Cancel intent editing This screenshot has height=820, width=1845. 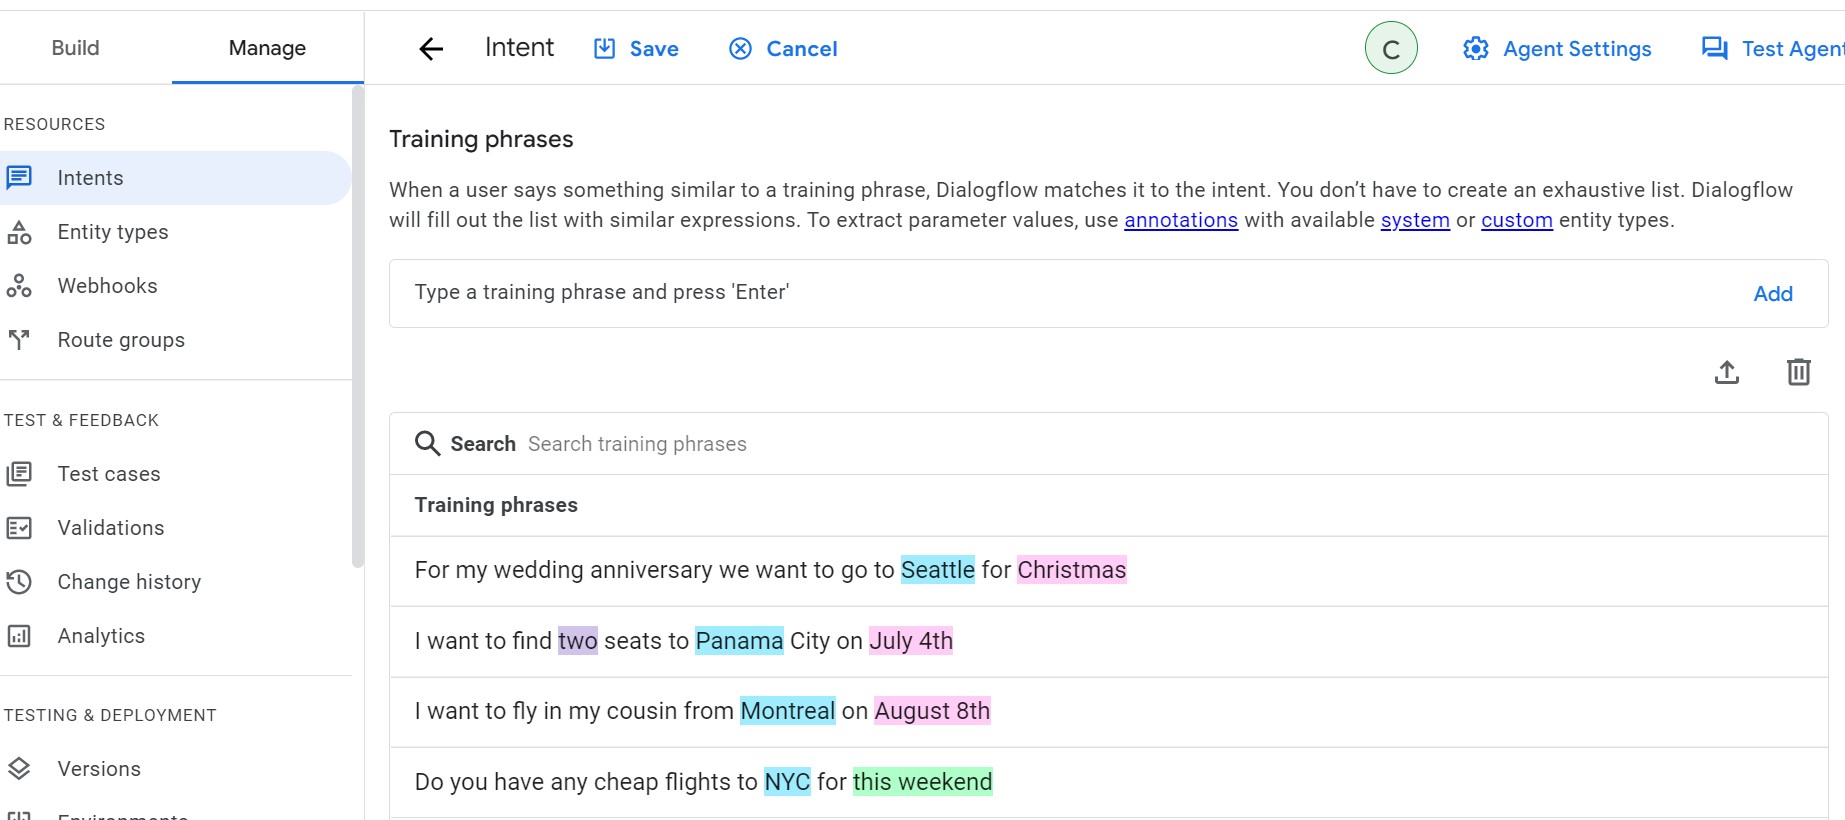point(783,49)
